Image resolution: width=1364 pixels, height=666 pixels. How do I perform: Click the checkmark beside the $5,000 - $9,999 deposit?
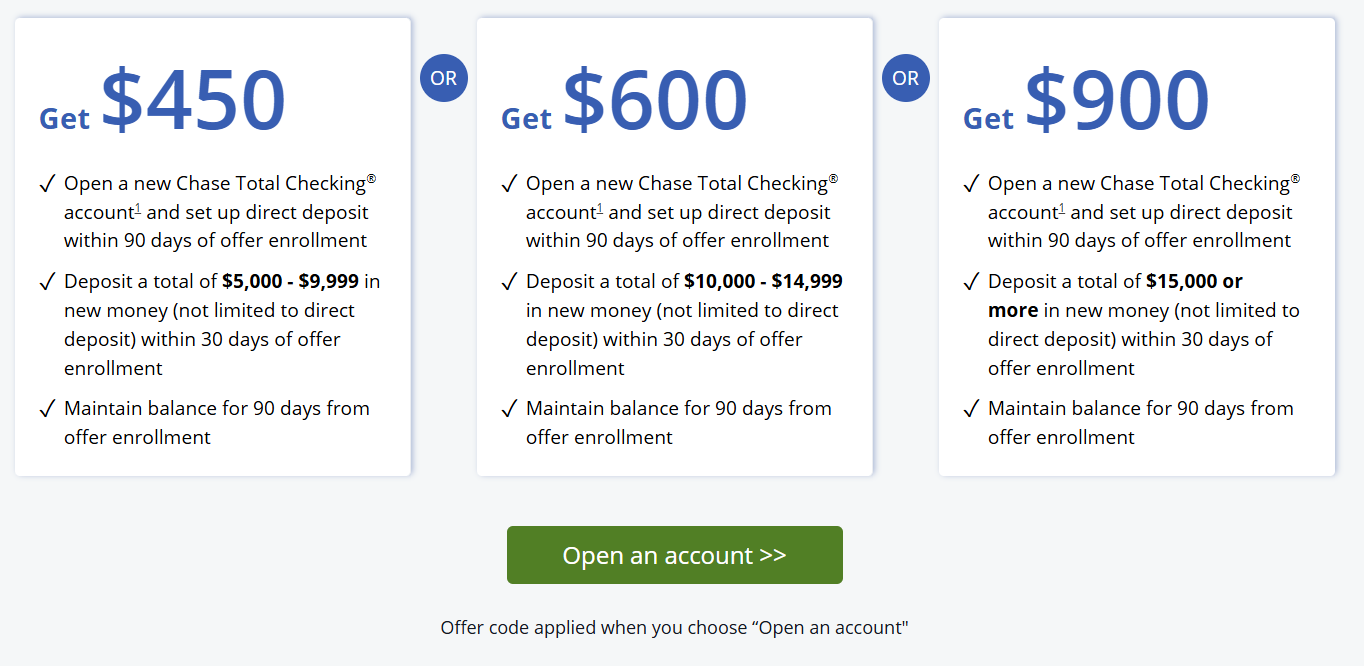point(46,282)
